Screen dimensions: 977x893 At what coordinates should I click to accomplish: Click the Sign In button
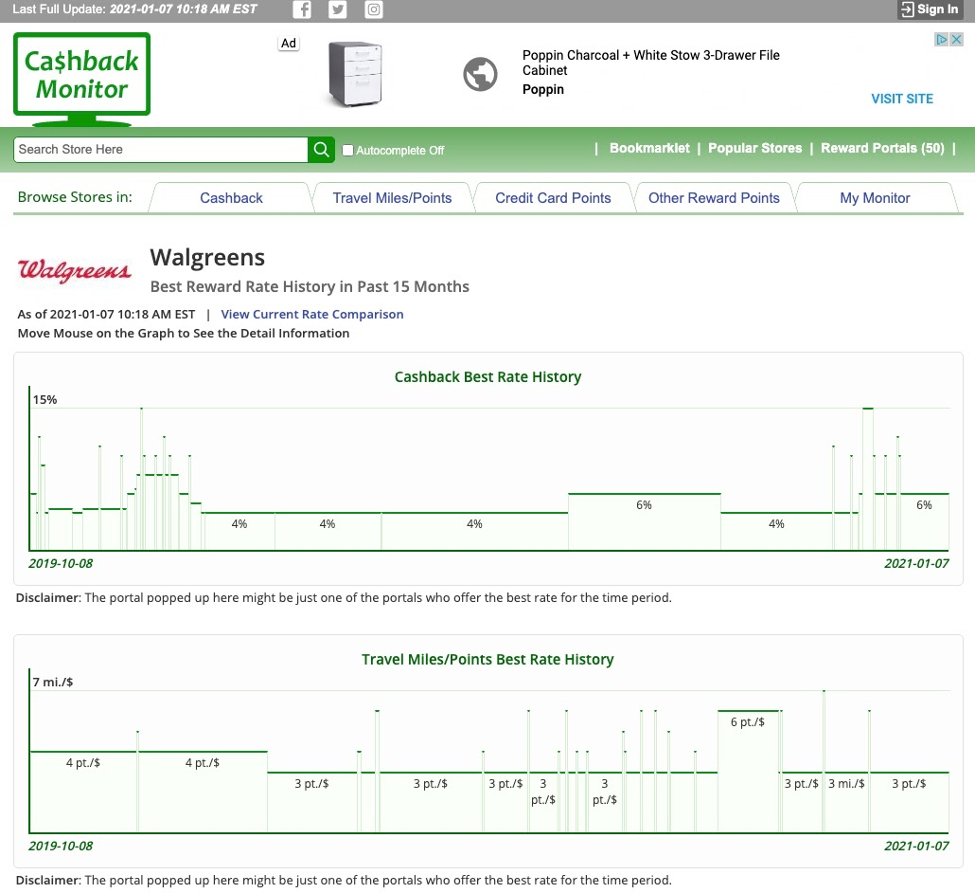930,10
